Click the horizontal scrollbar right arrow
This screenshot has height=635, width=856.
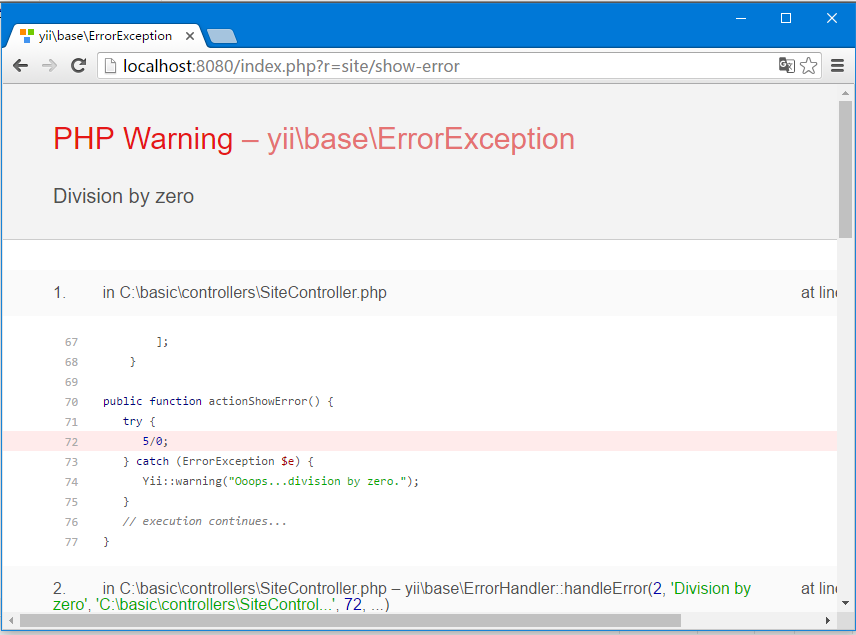click(828, 620)
